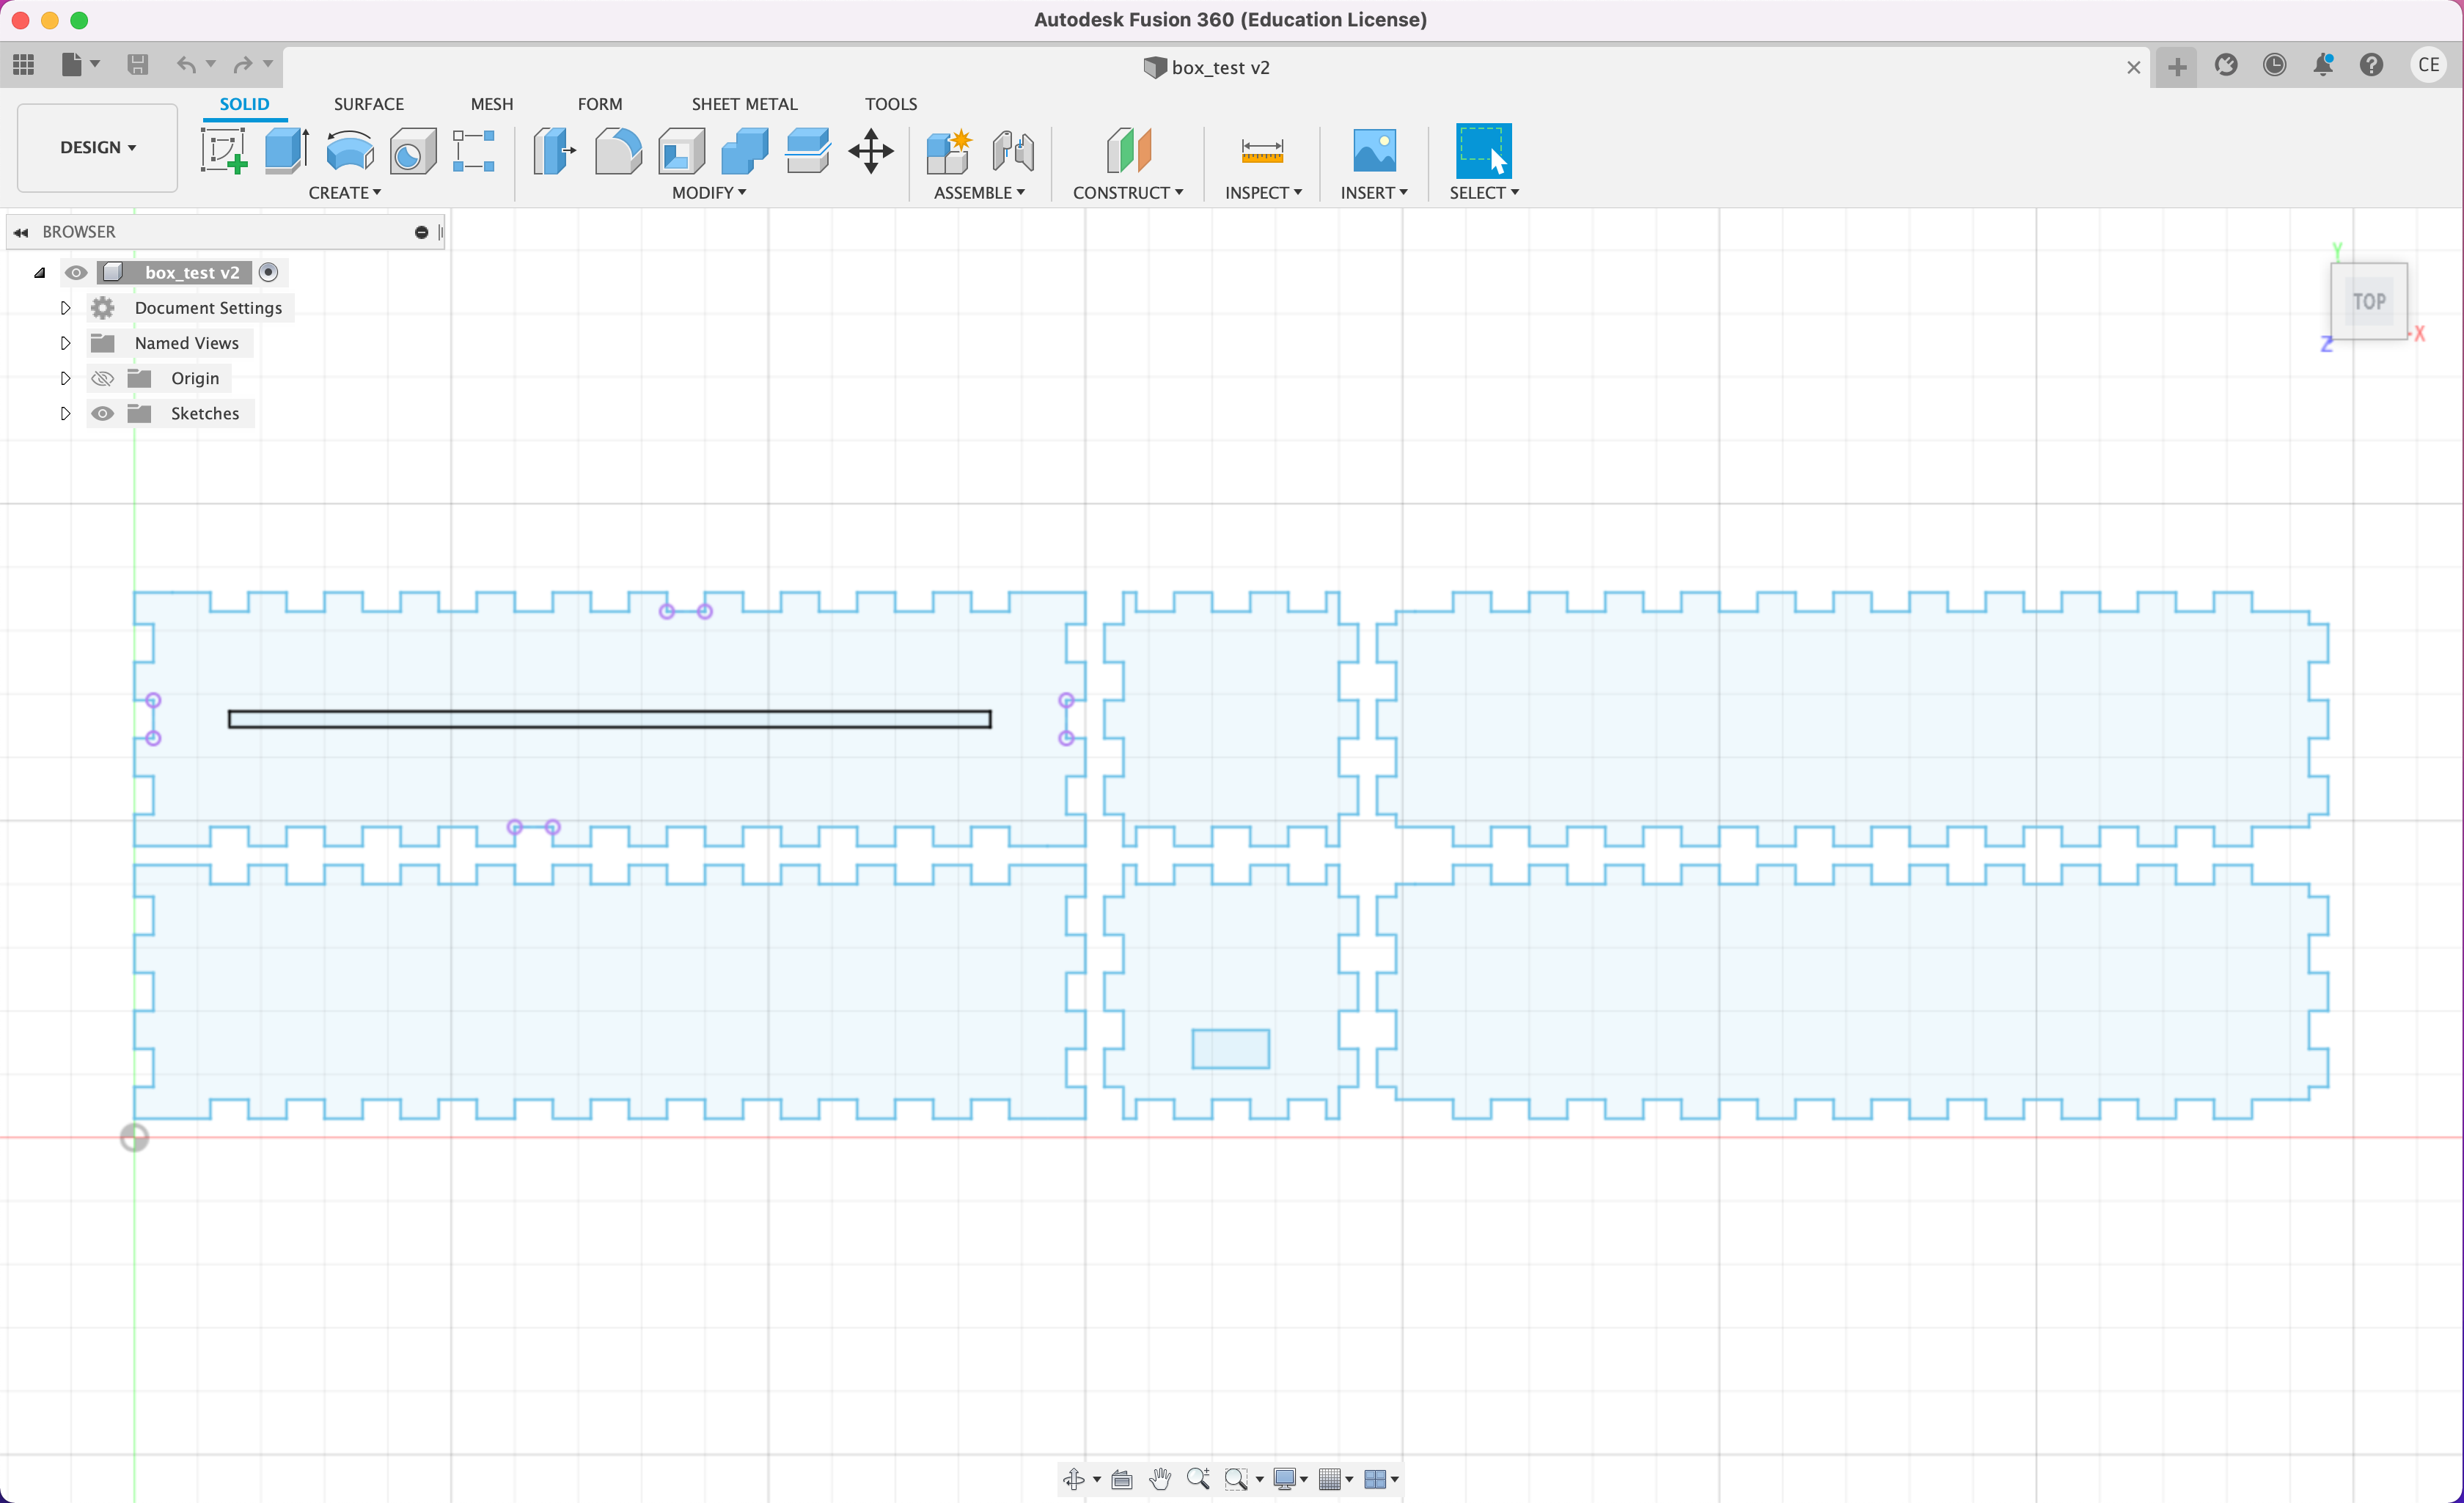Open the Measure tool under Inspect
Image resolution: width=2464 pixels, height=1503 pixels.
1262,151
